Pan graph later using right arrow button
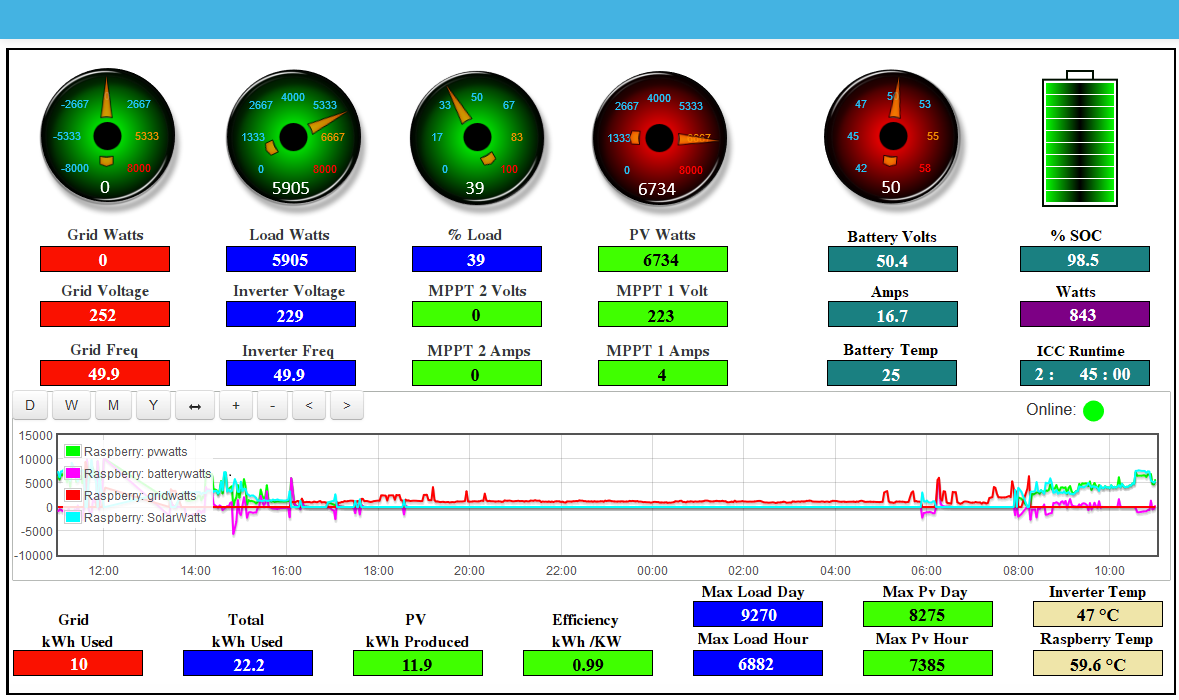Image resolution: width=1179 pixels, height=700 pixels. (346, 406)
